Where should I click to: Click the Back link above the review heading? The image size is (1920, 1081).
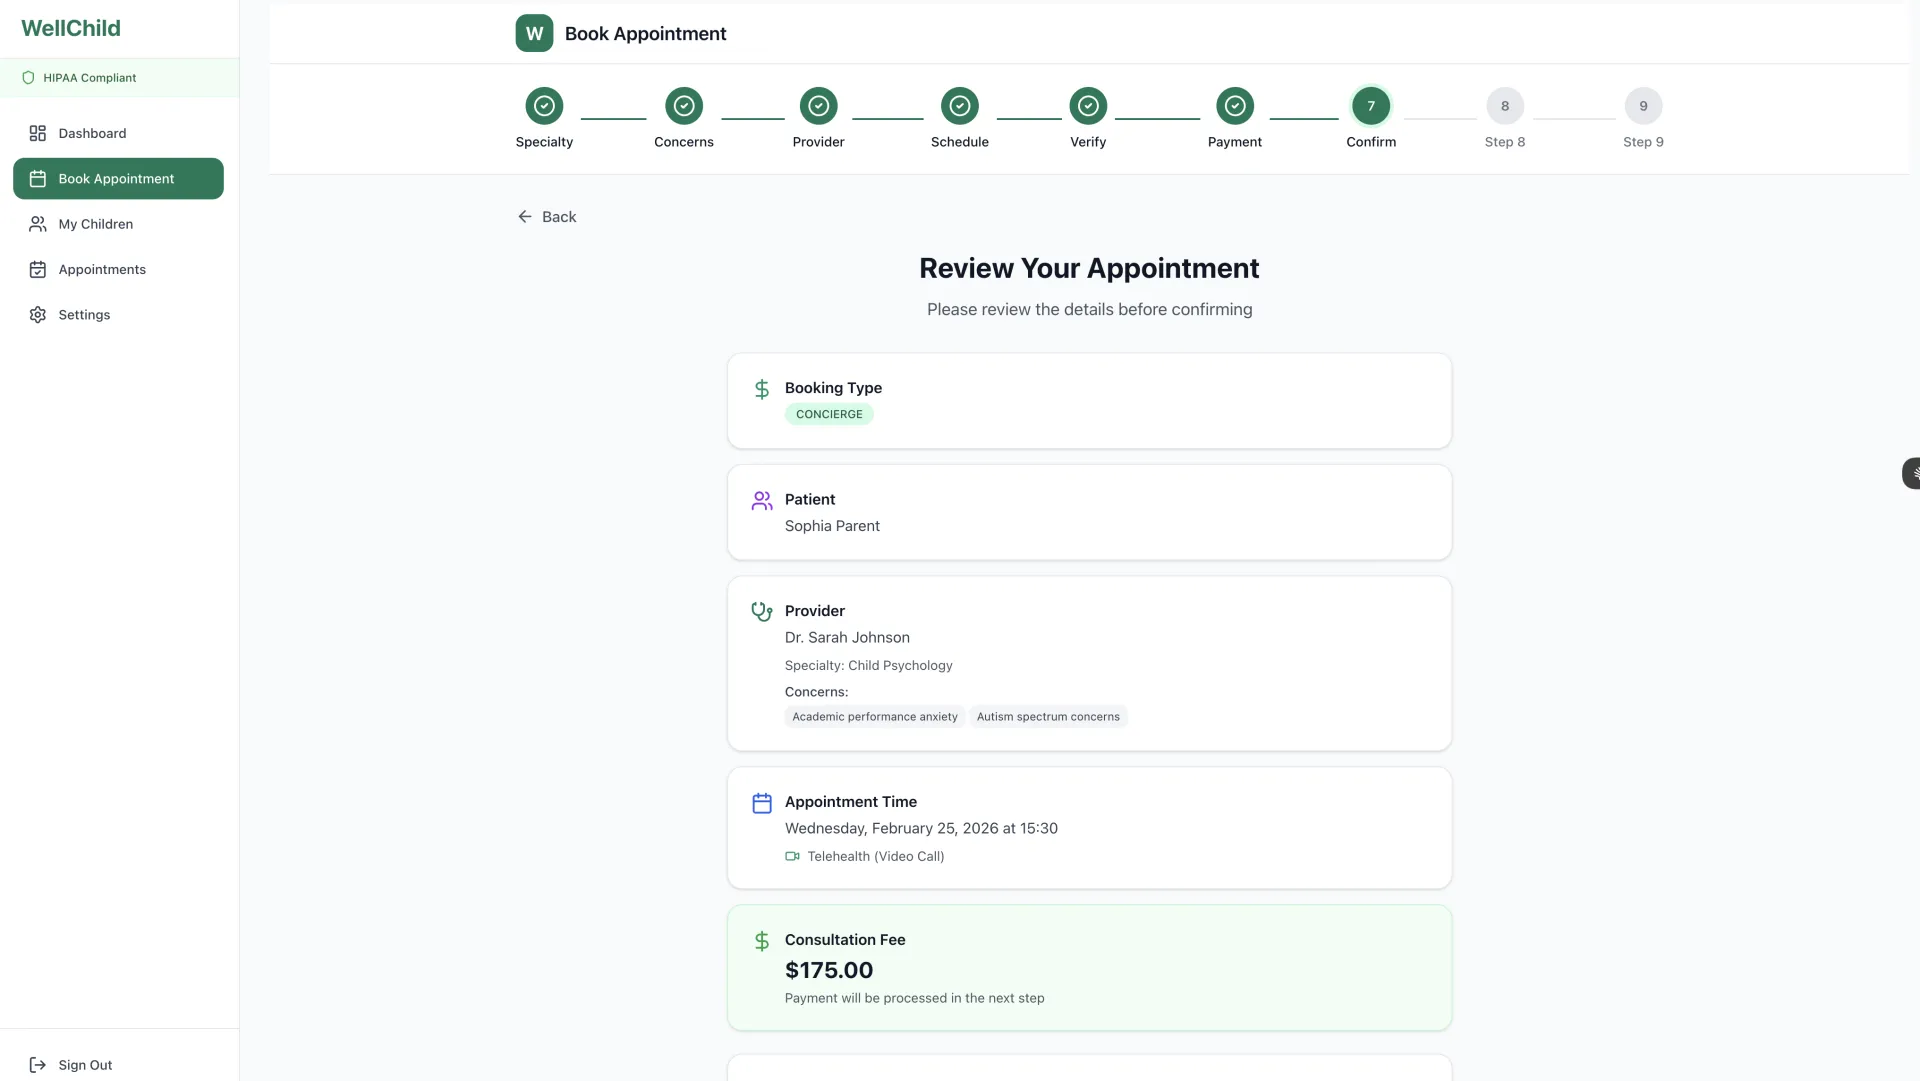pos(547,216)
